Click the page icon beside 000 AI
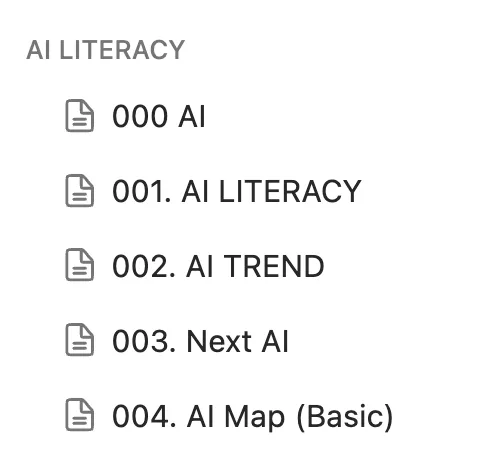 point(79,116)
